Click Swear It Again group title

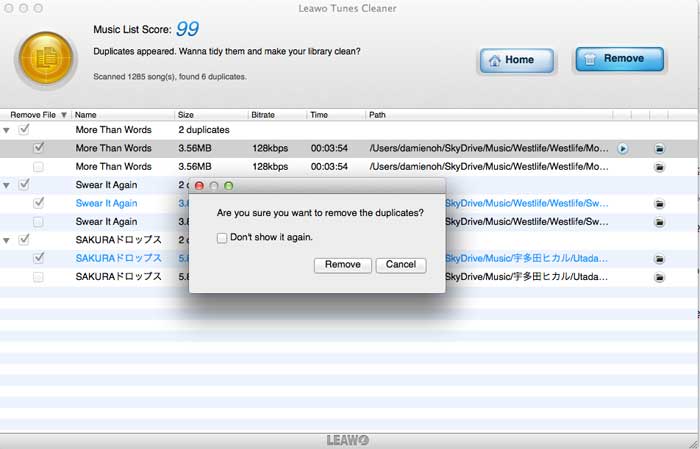tap(106, 185)
